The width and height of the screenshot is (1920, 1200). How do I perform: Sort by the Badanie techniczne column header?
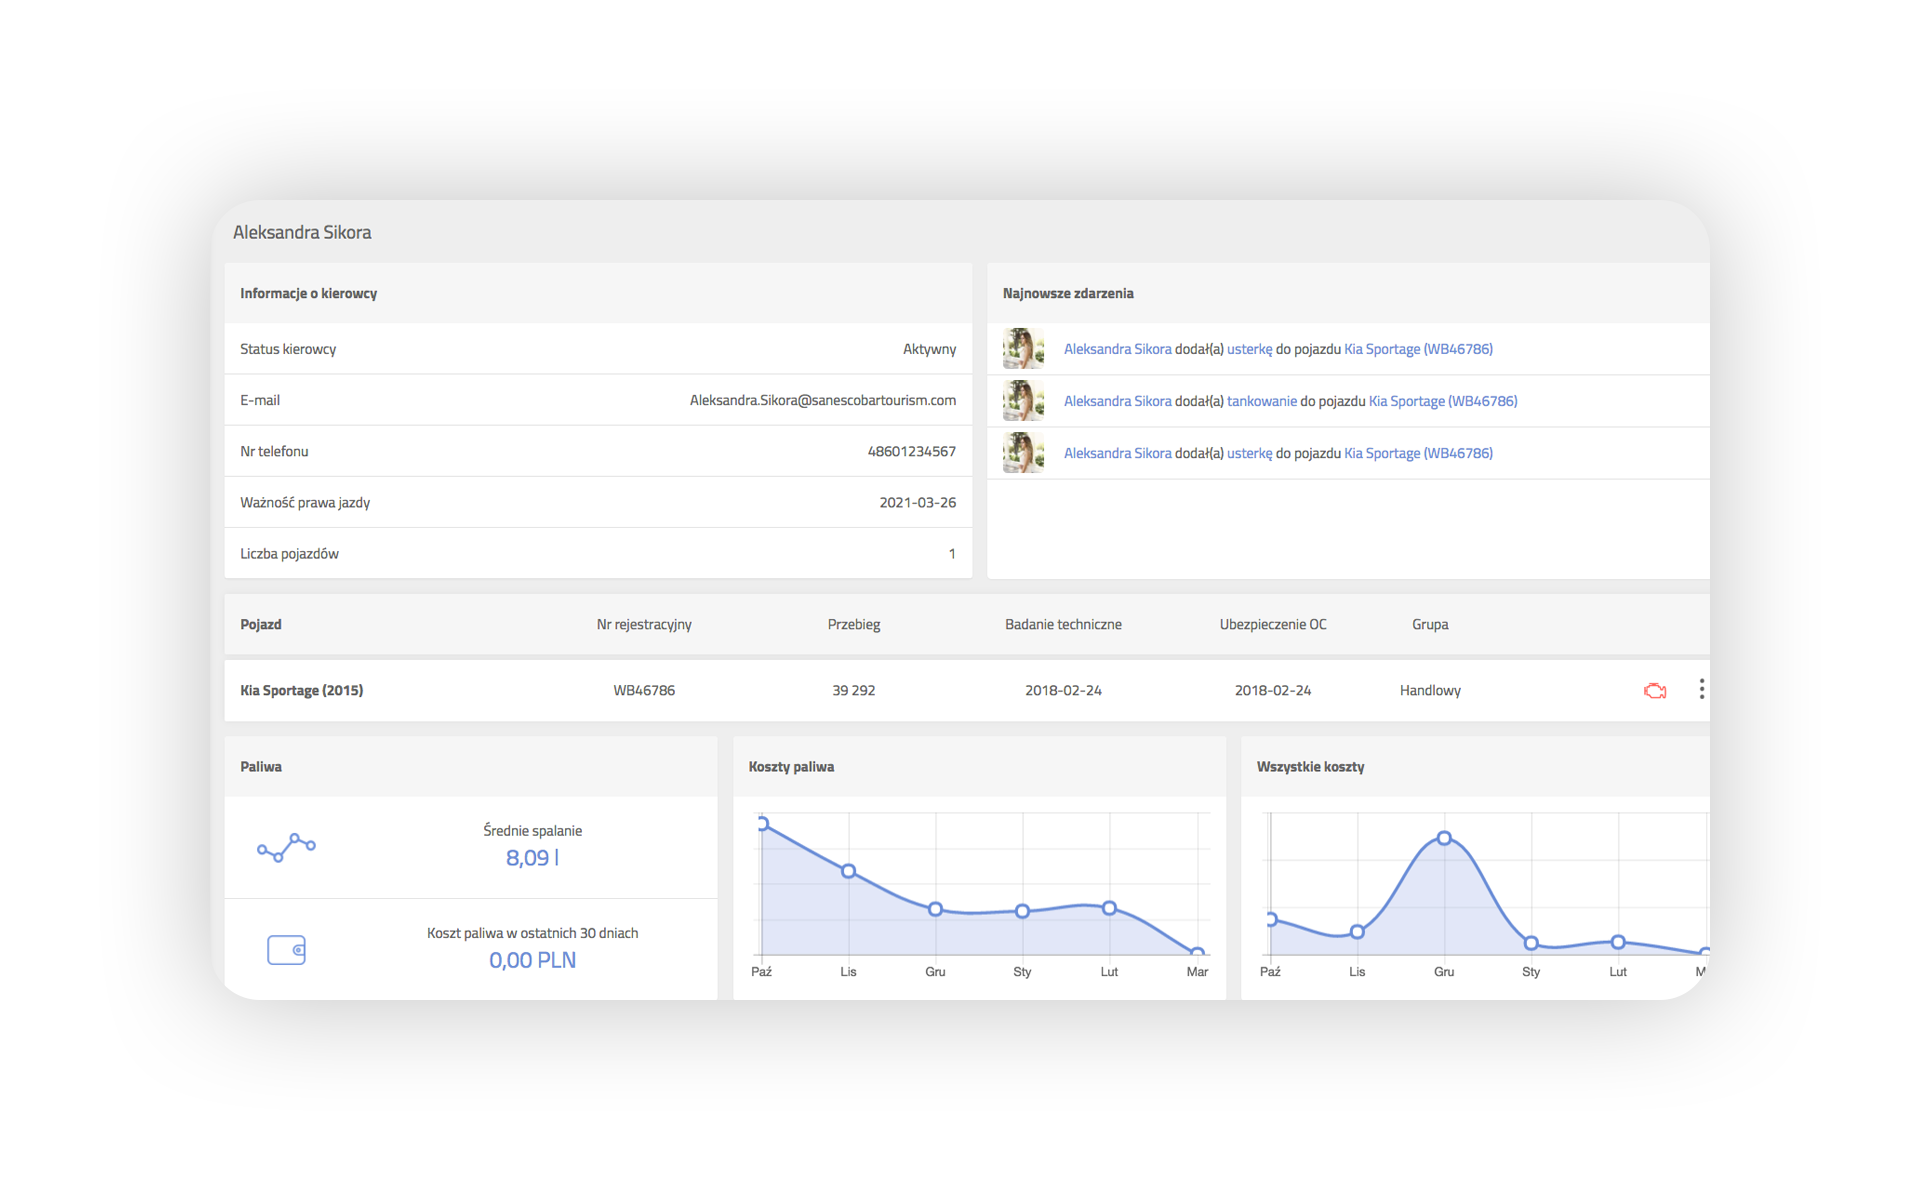[x=1062, y=624]
